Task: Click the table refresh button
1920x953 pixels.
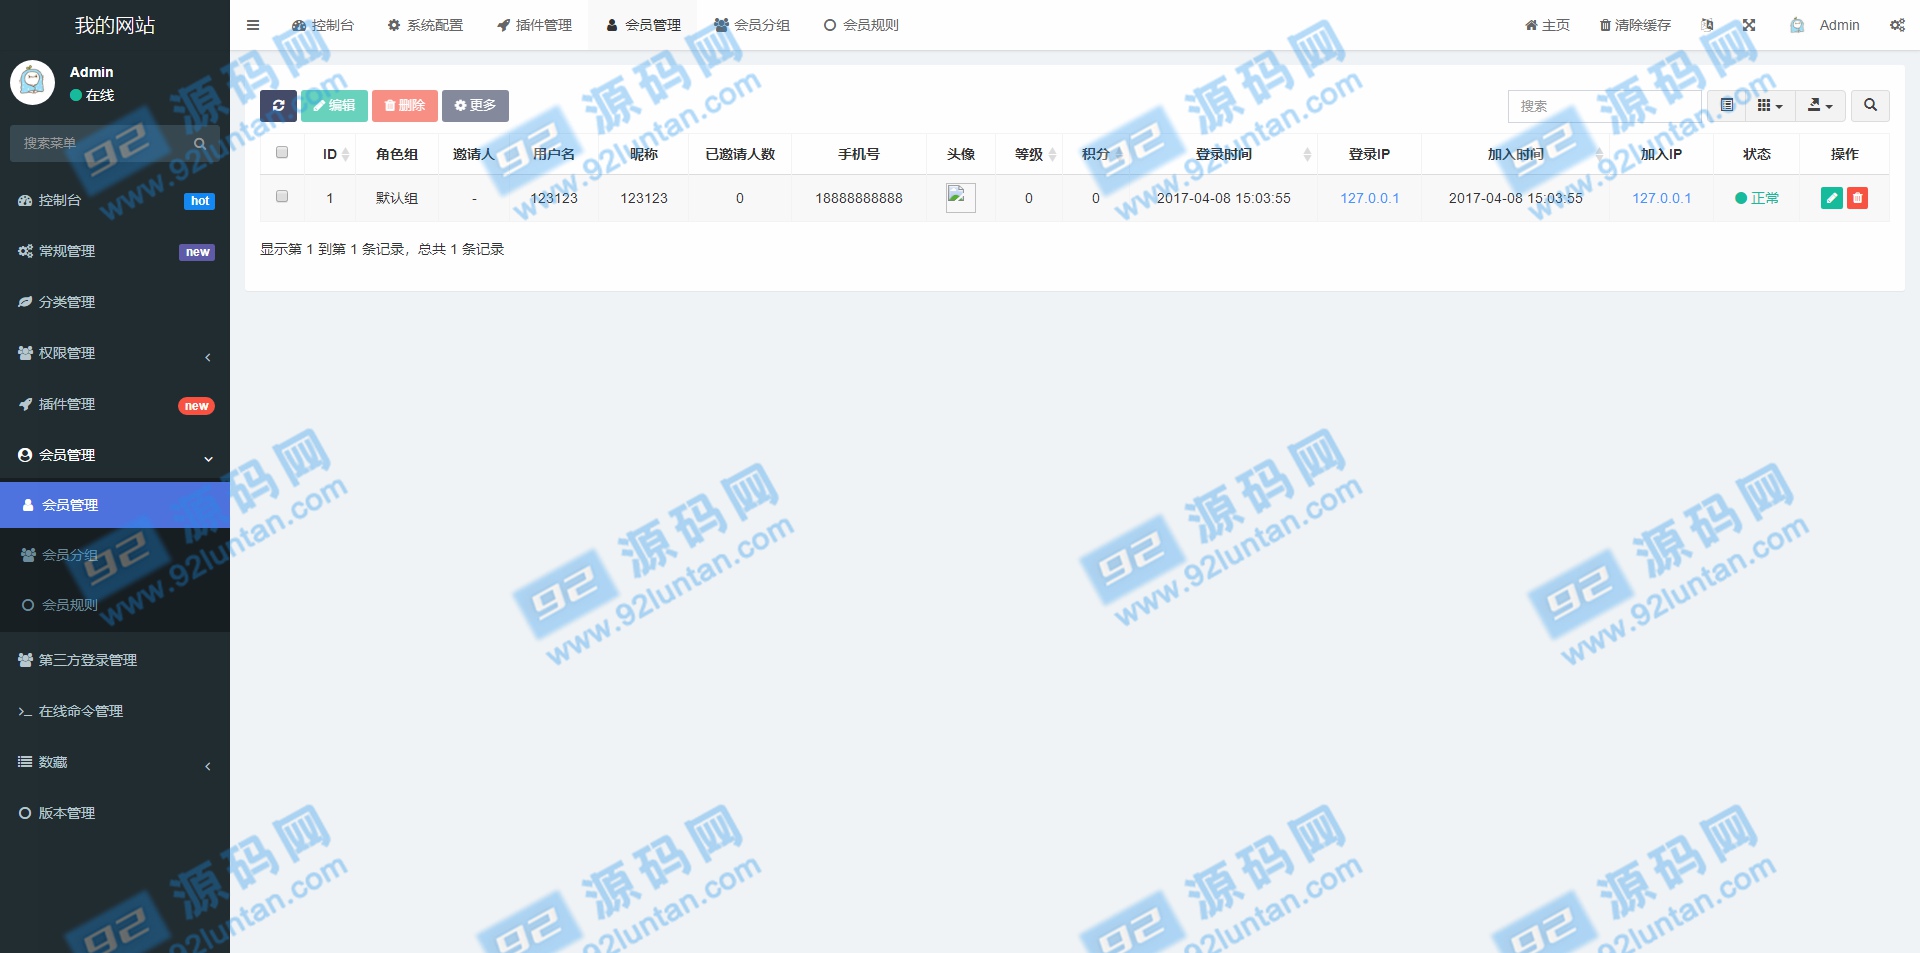Action: (x=278, y=105)
